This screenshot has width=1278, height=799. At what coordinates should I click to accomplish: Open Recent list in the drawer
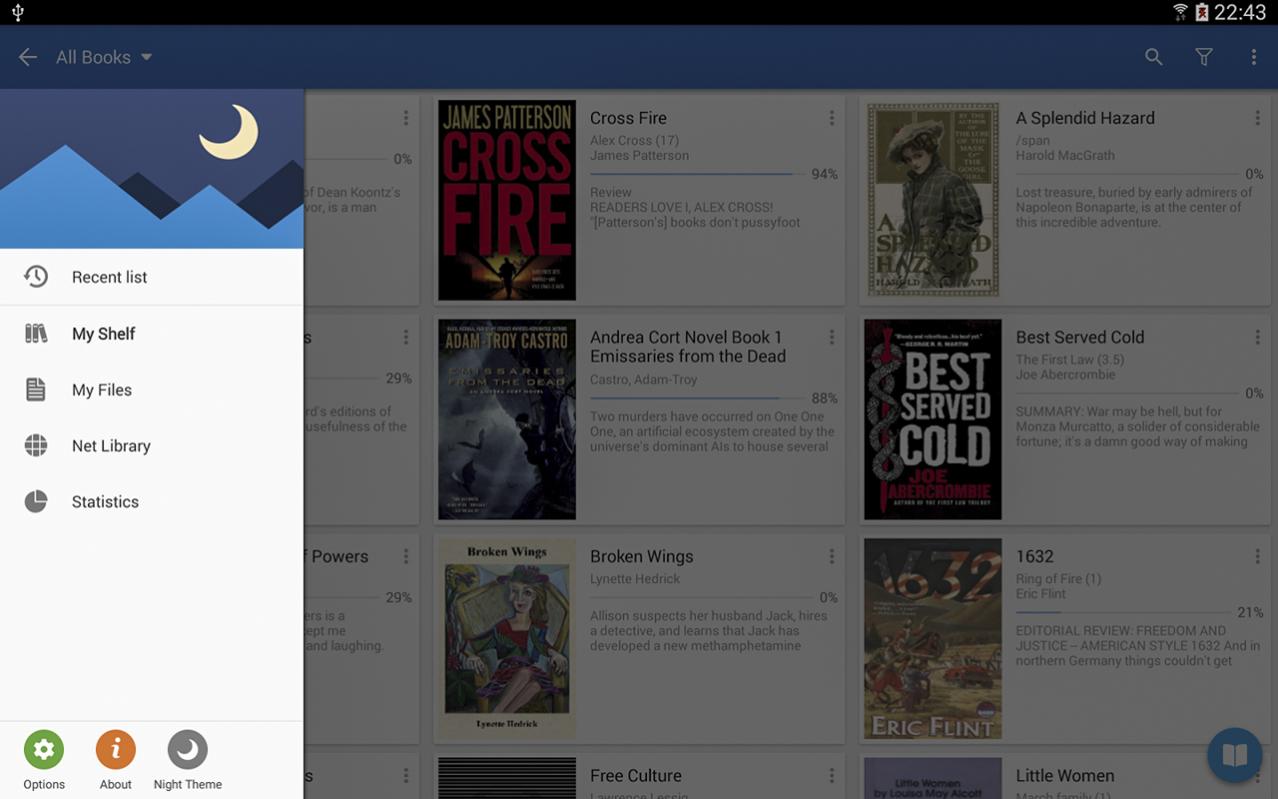click(152, 277)
